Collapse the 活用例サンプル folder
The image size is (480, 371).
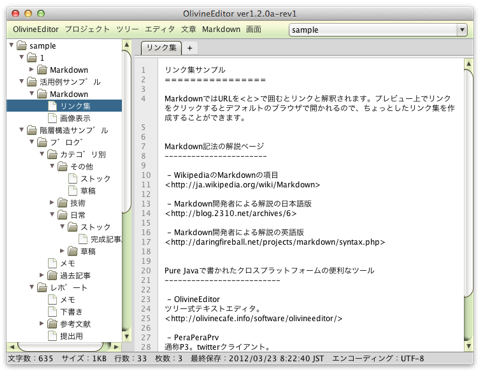coord(22,81)
